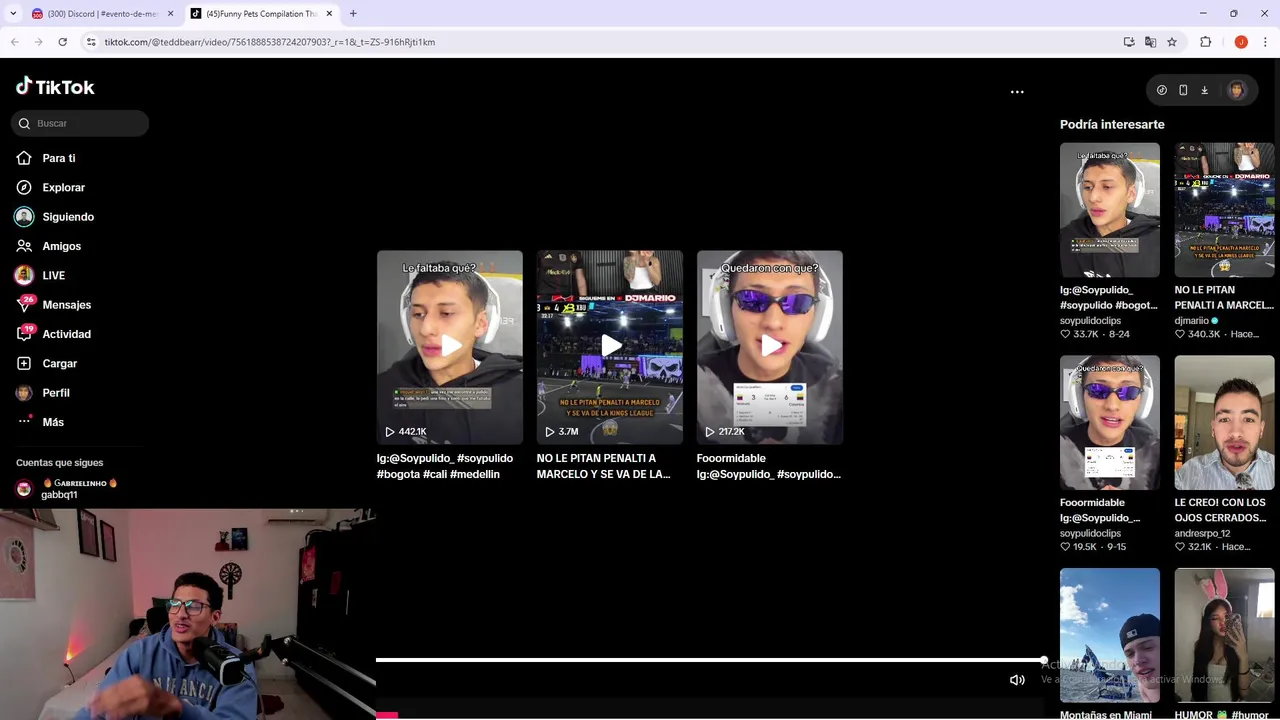The width and height of the screenshot is (1280, 720).
Task: Click the Amigos people icon
Action: [x=24, y=246]
